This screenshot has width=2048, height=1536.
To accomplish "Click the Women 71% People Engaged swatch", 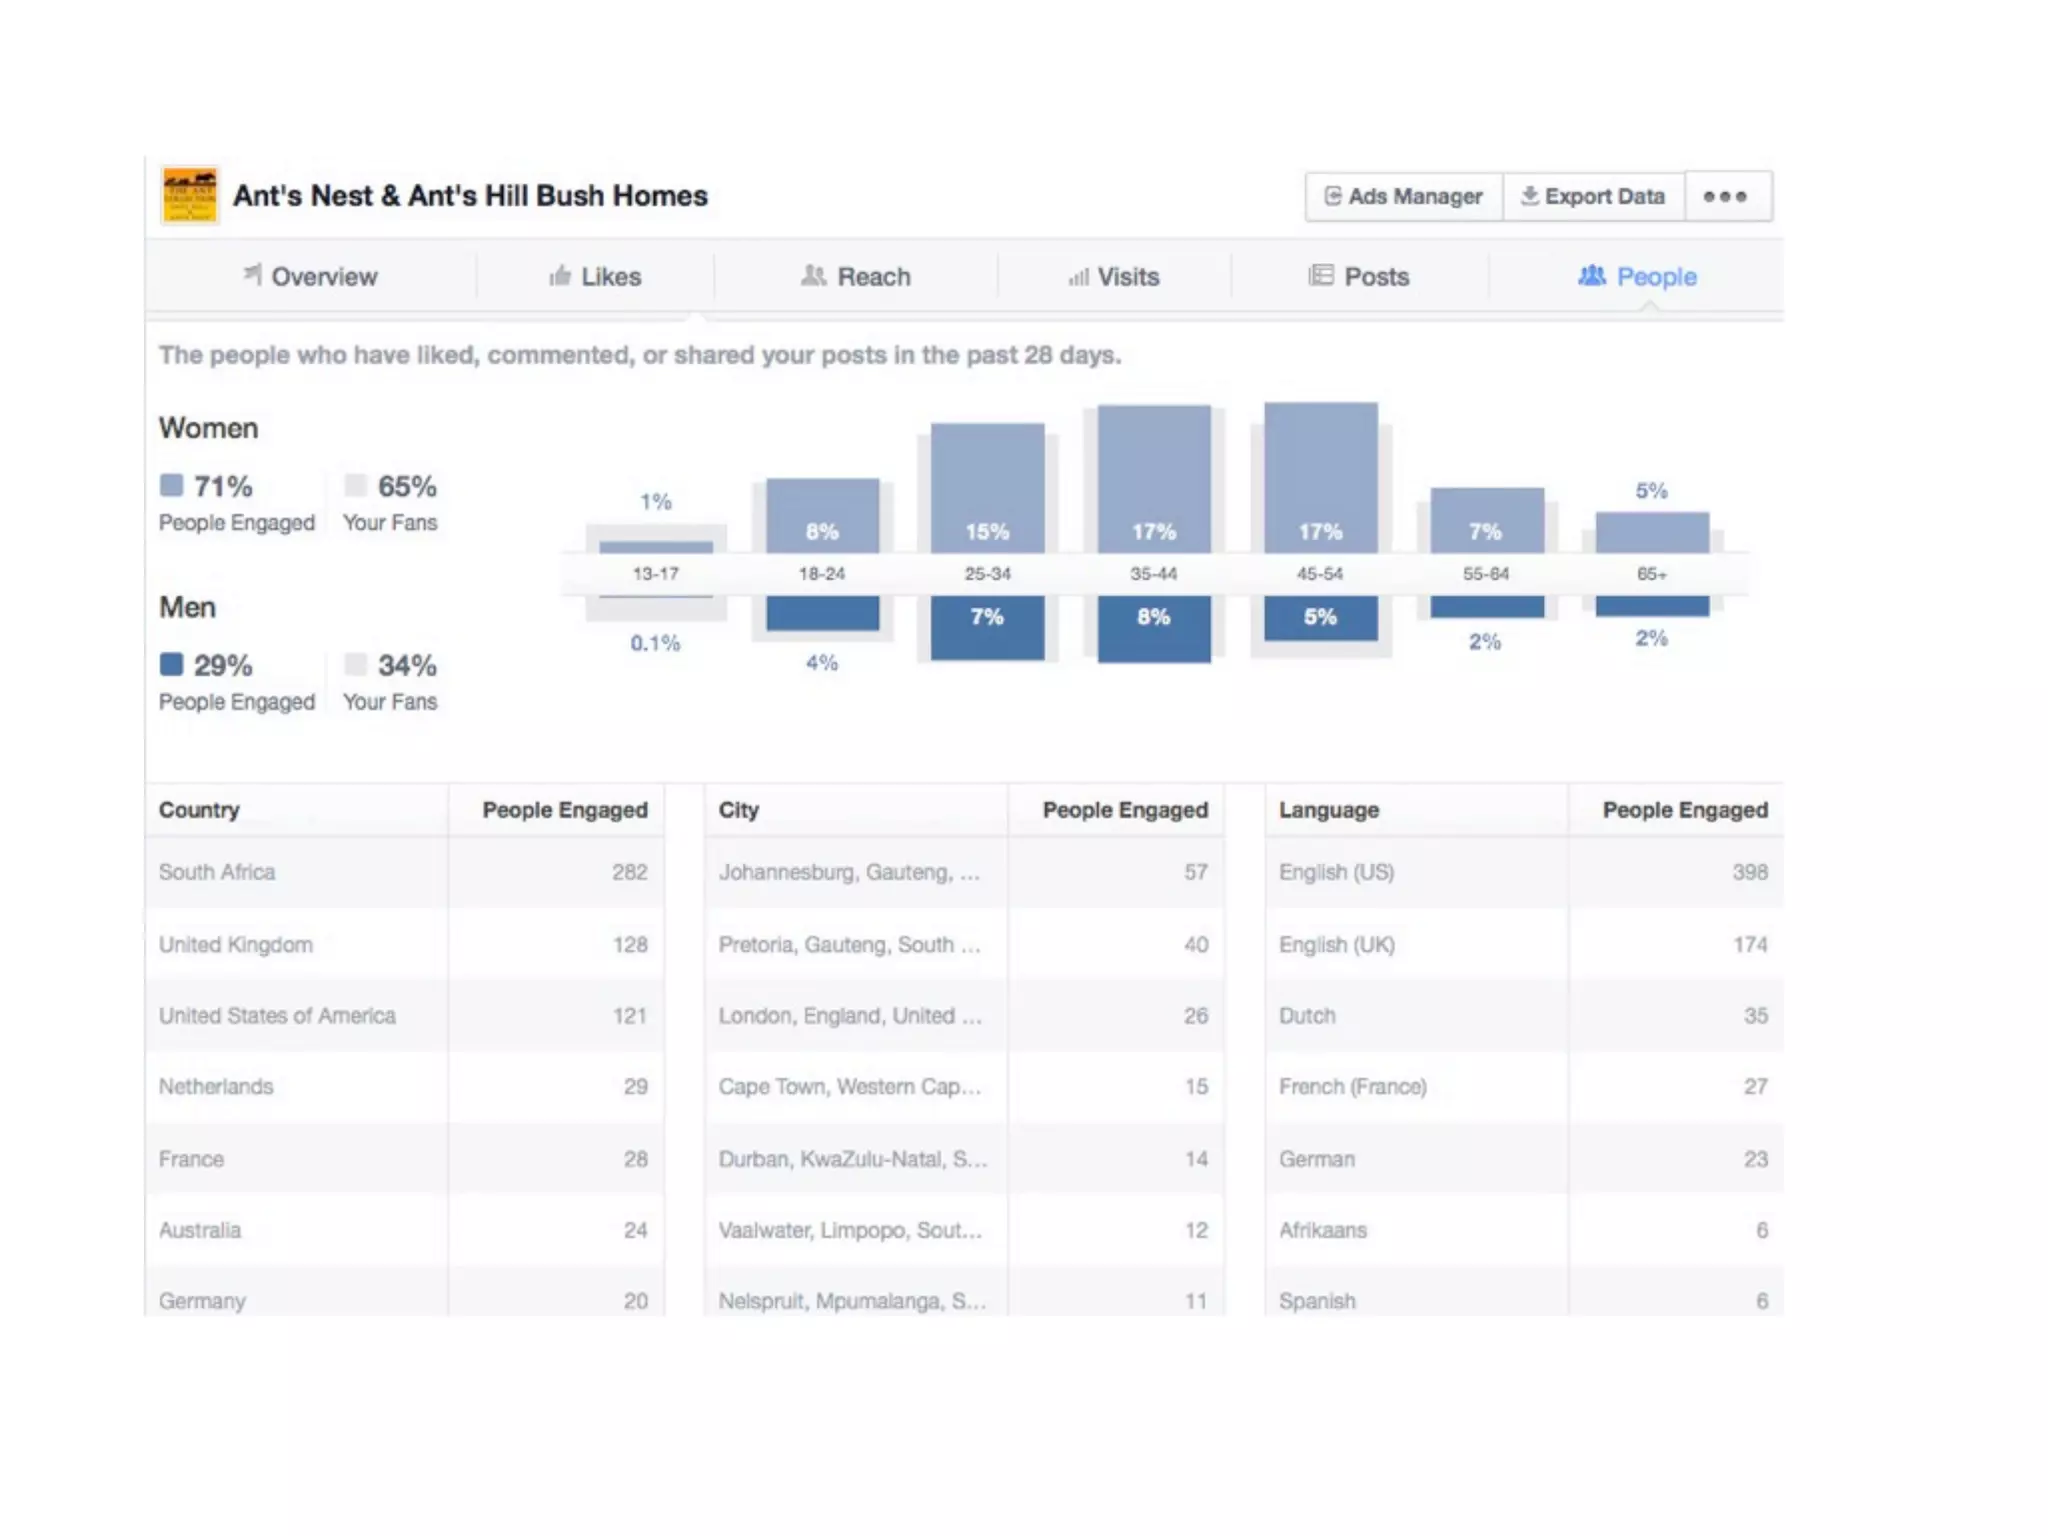I will [x=172, y=485].
